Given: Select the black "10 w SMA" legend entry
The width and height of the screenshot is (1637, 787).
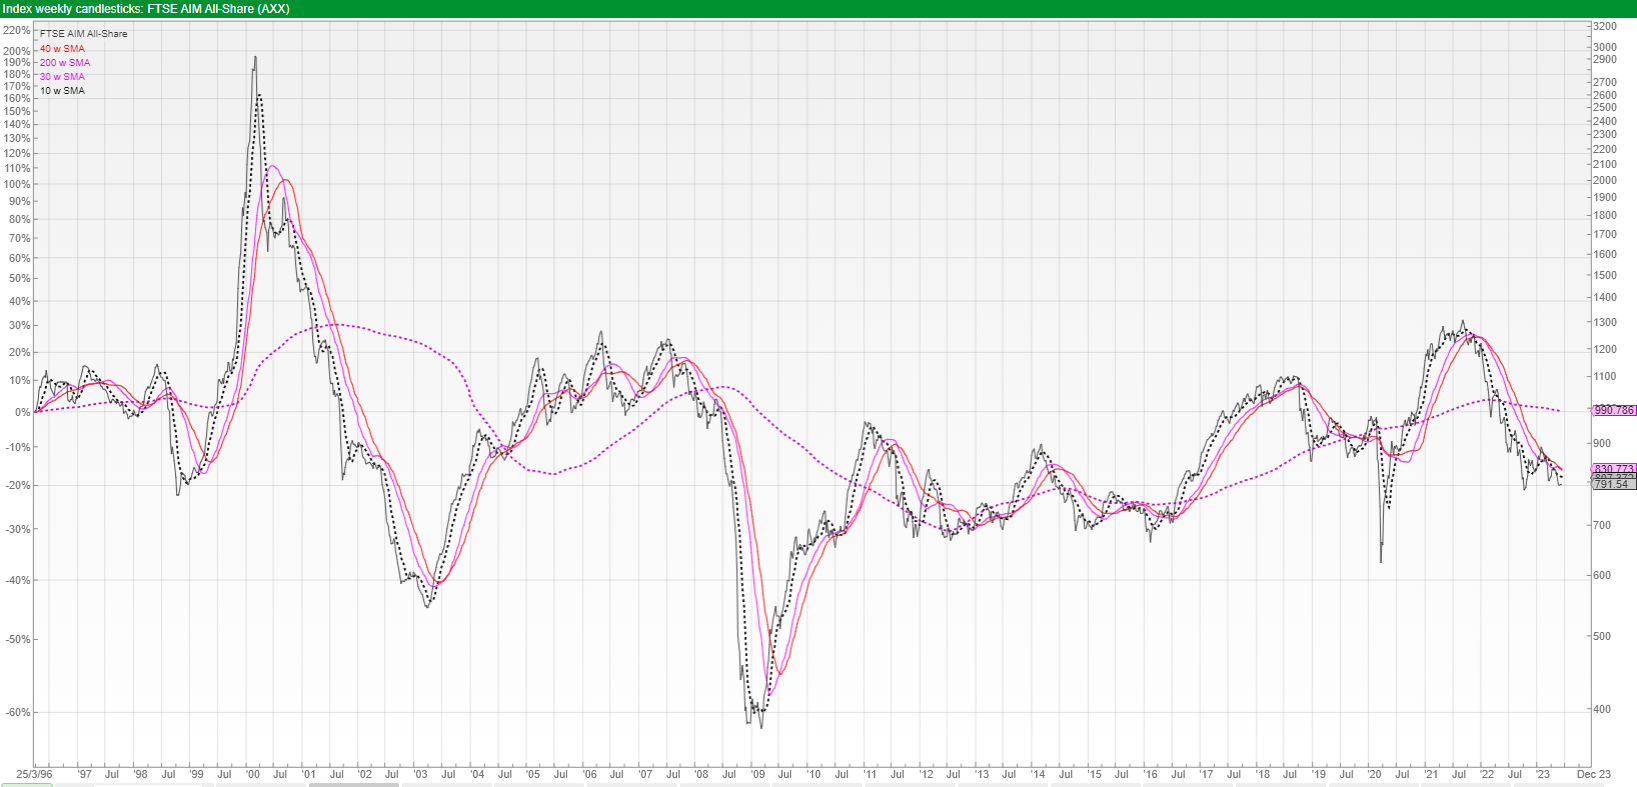Looking at the screenshot, I should [x=62, y=90].
